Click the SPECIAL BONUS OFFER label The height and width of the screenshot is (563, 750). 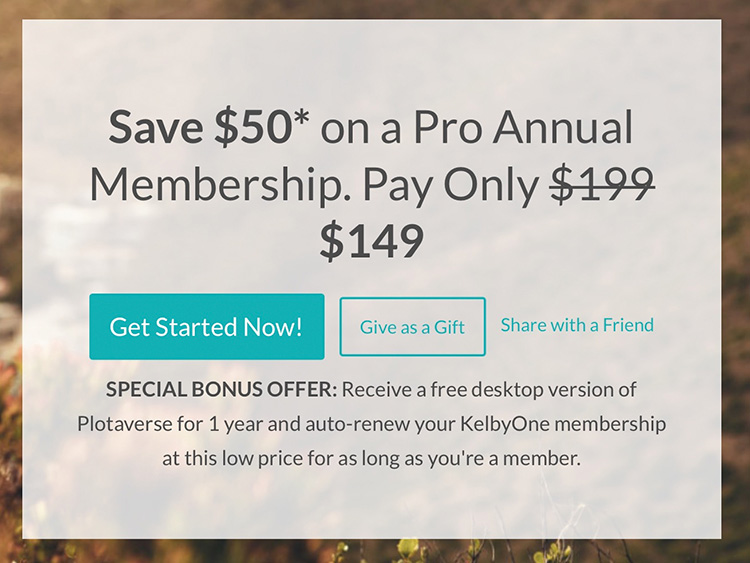click(222, 389)
